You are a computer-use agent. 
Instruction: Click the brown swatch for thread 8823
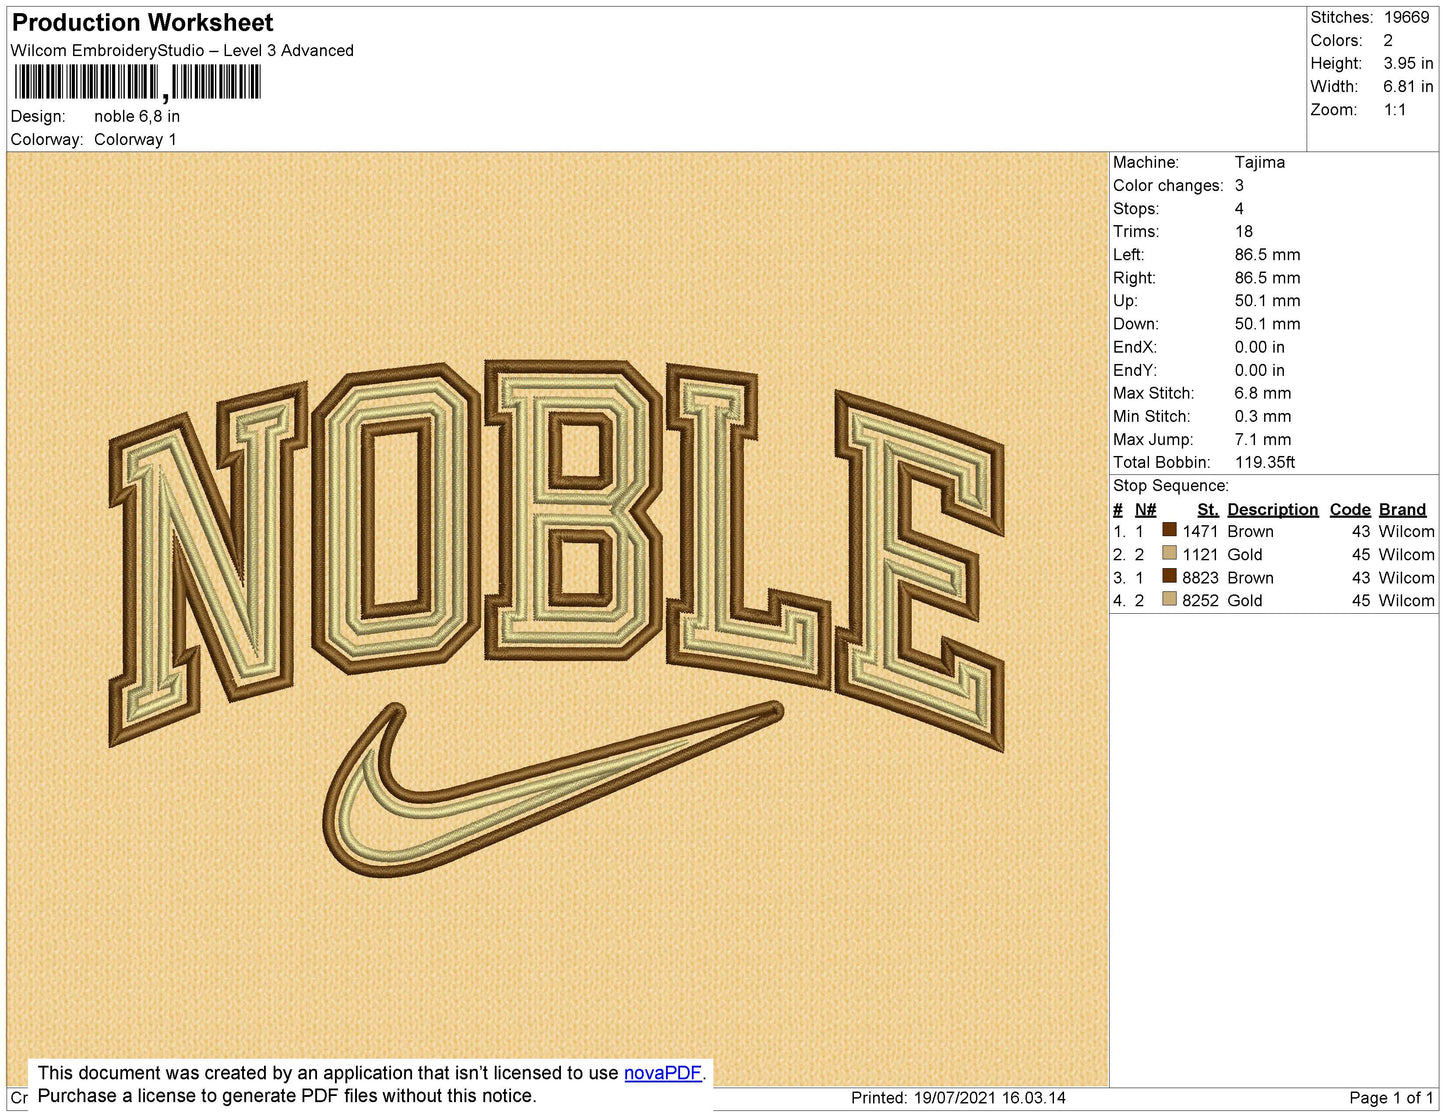tap(1169, 576)
